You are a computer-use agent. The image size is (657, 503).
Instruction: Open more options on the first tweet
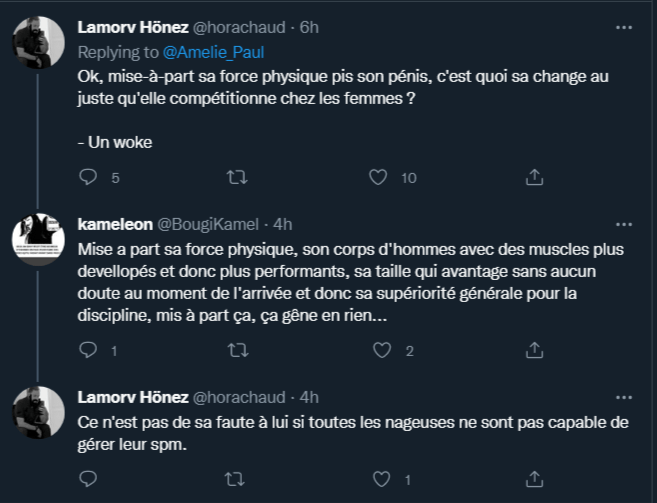tap(625, 27)
